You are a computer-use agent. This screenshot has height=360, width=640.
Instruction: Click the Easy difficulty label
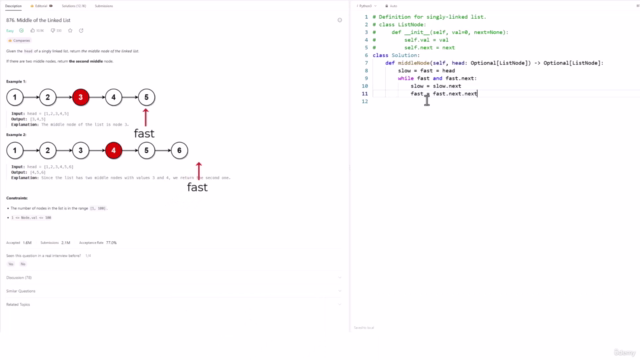(10, 31)
